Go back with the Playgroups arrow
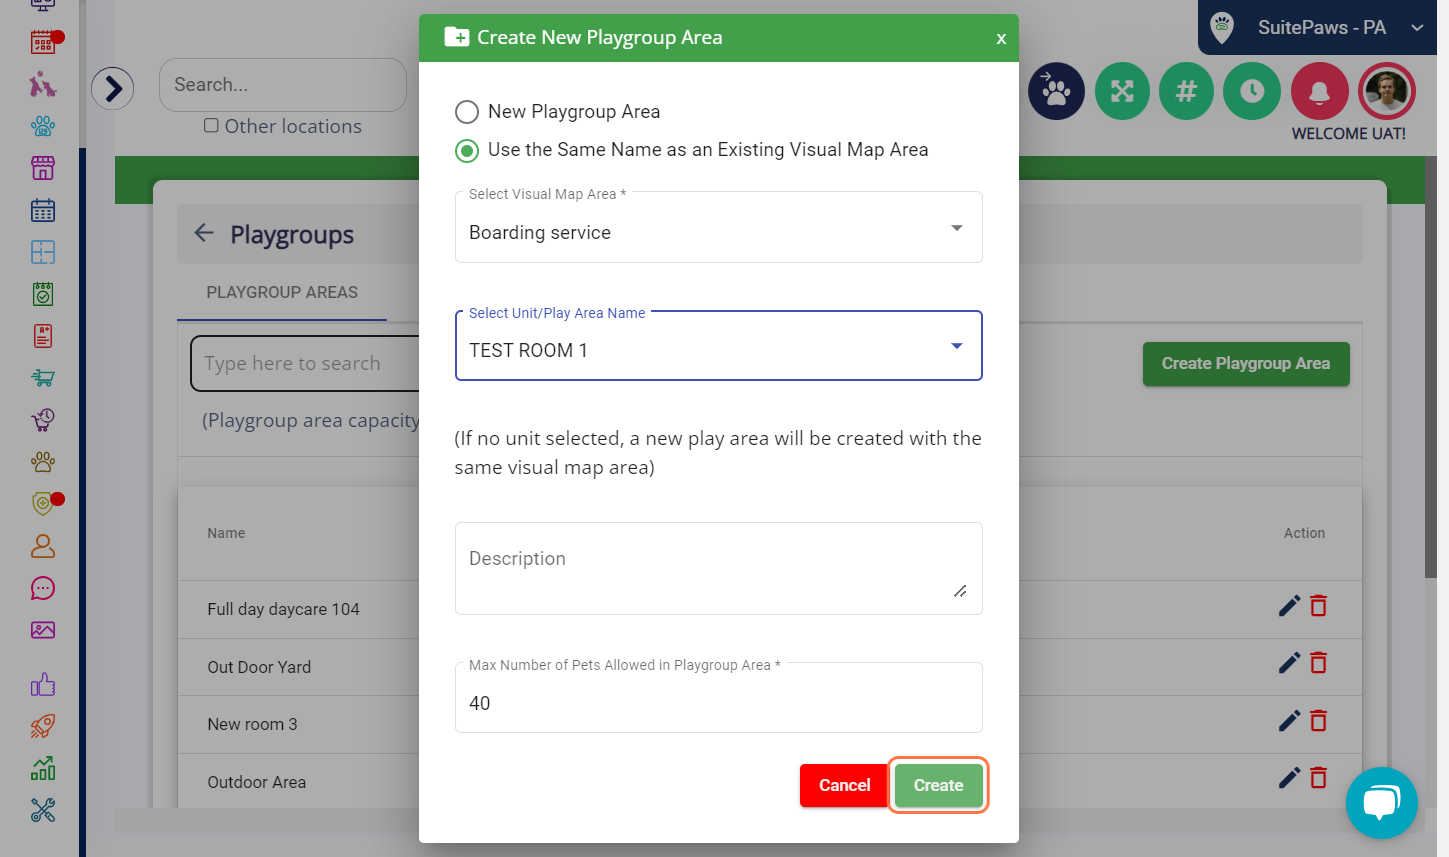The height and width of the screenshot is (857, 1449). pos(204,233)
